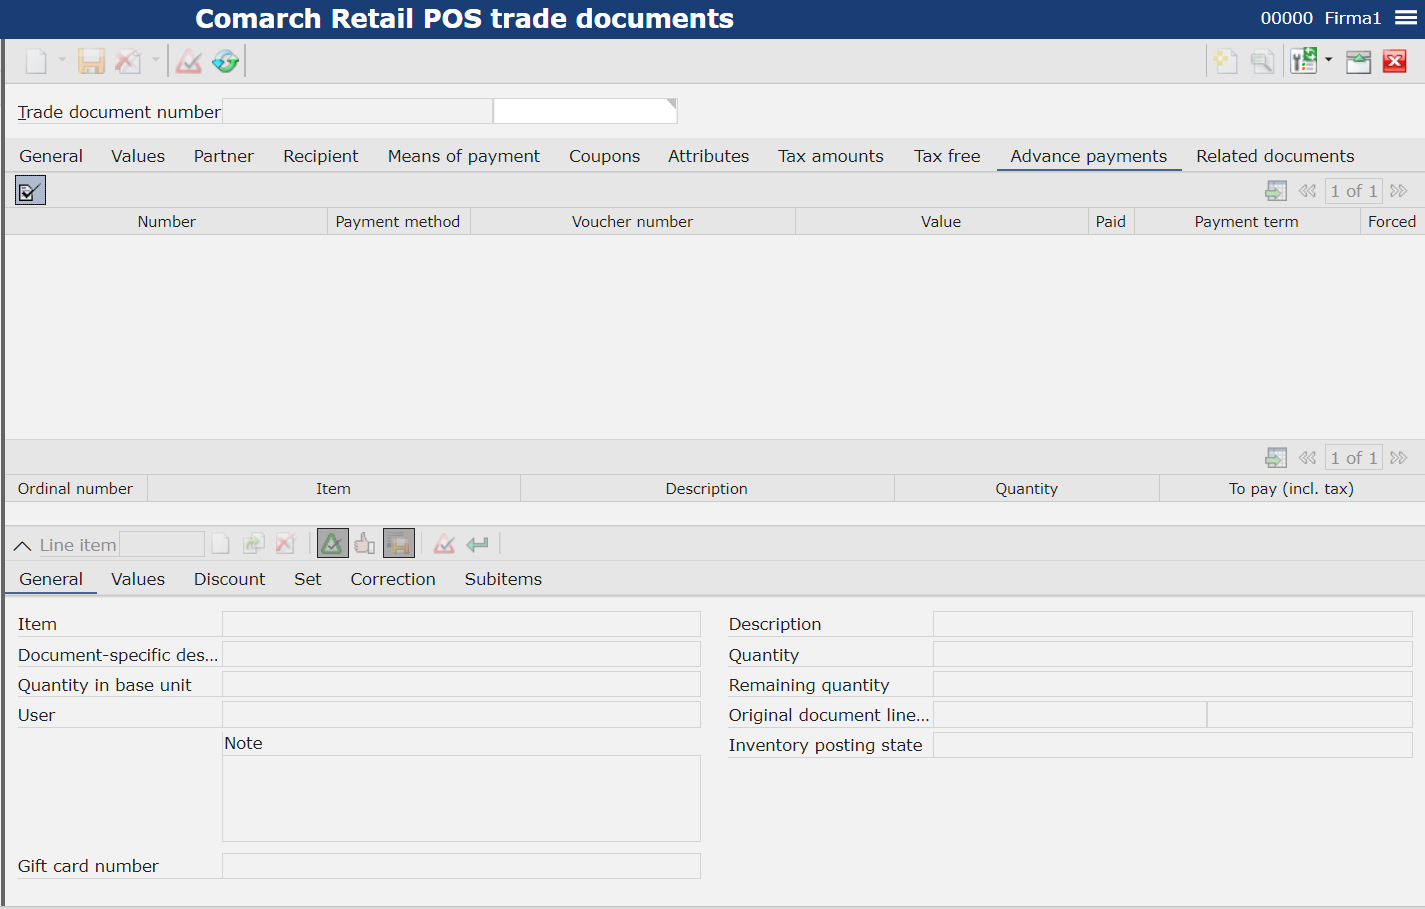Click the Note text area

(x=461, y=798)
